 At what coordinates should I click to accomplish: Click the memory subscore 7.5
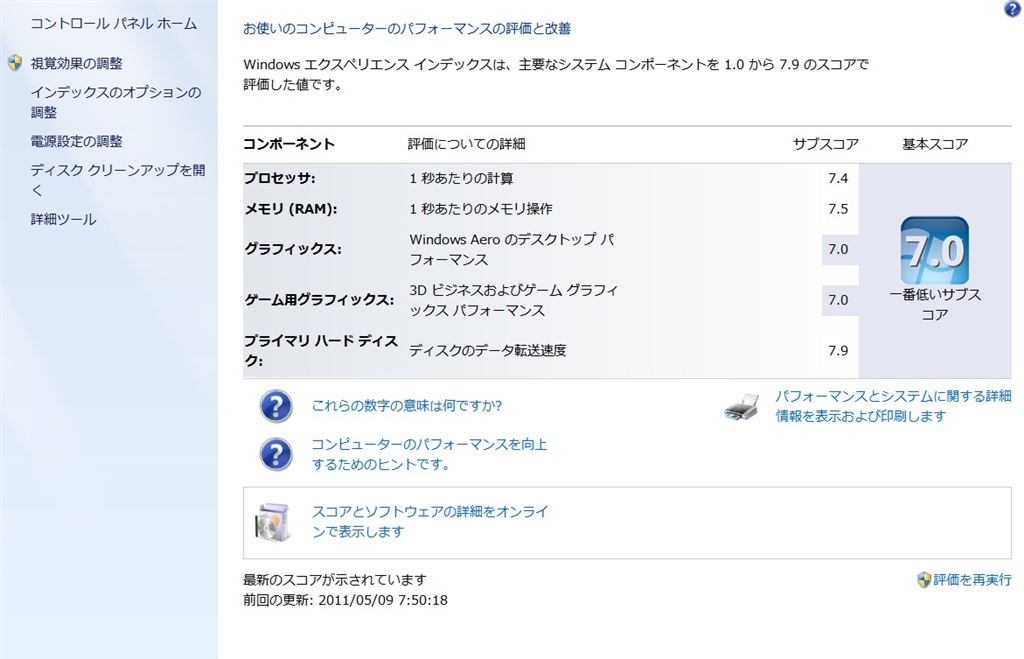(838, 209)
